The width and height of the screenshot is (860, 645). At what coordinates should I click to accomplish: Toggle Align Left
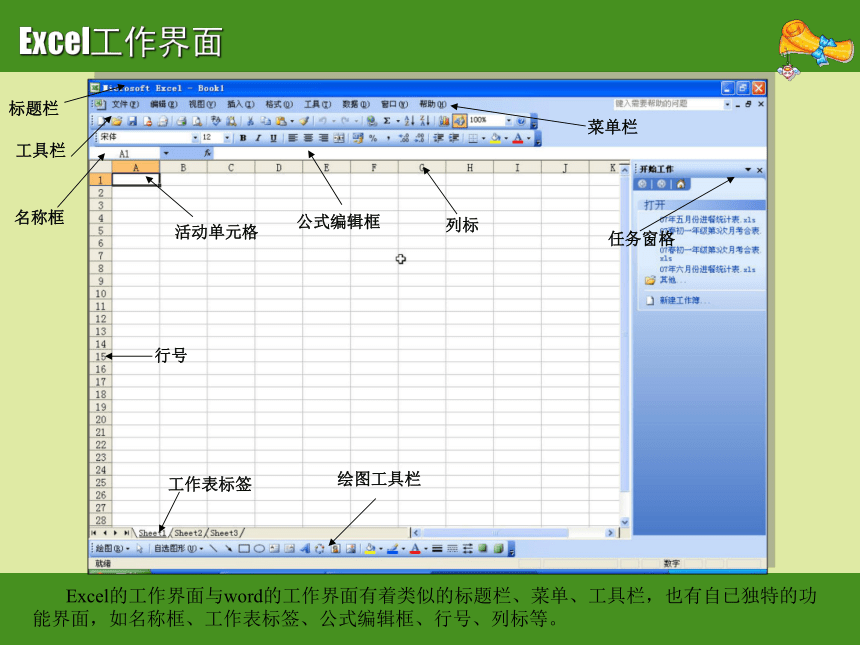[293, 138]
